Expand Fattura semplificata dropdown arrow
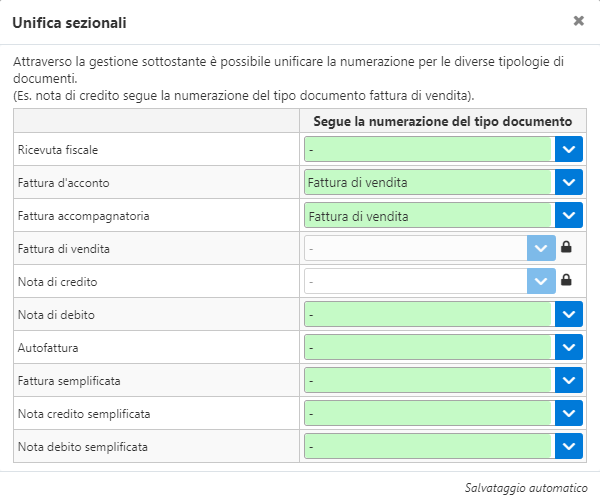The height and width of the screenshot is (502, 600). point(569,380)
